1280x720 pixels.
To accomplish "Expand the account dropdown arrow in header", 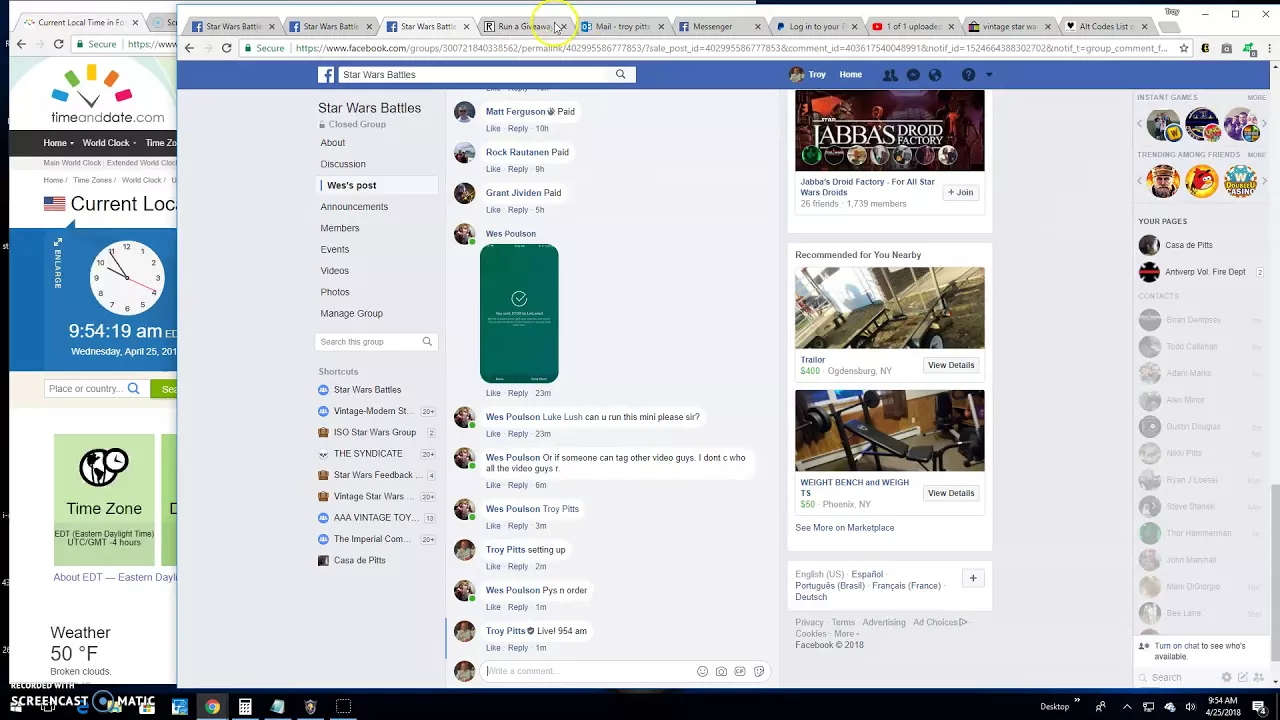I will click(989, 75).
